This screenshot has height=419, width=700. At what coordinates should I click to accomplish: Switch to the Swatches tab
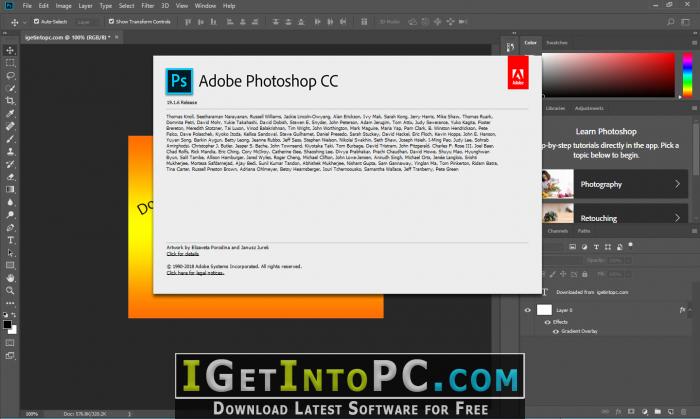point(557,43)
